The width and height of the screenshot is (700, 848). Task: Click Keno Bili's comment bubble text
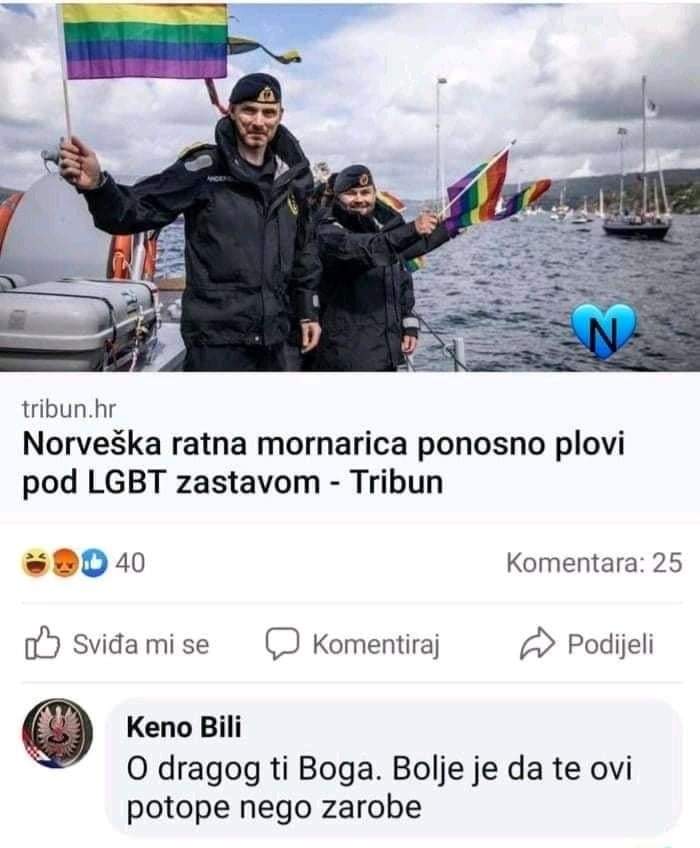(379, 788)
